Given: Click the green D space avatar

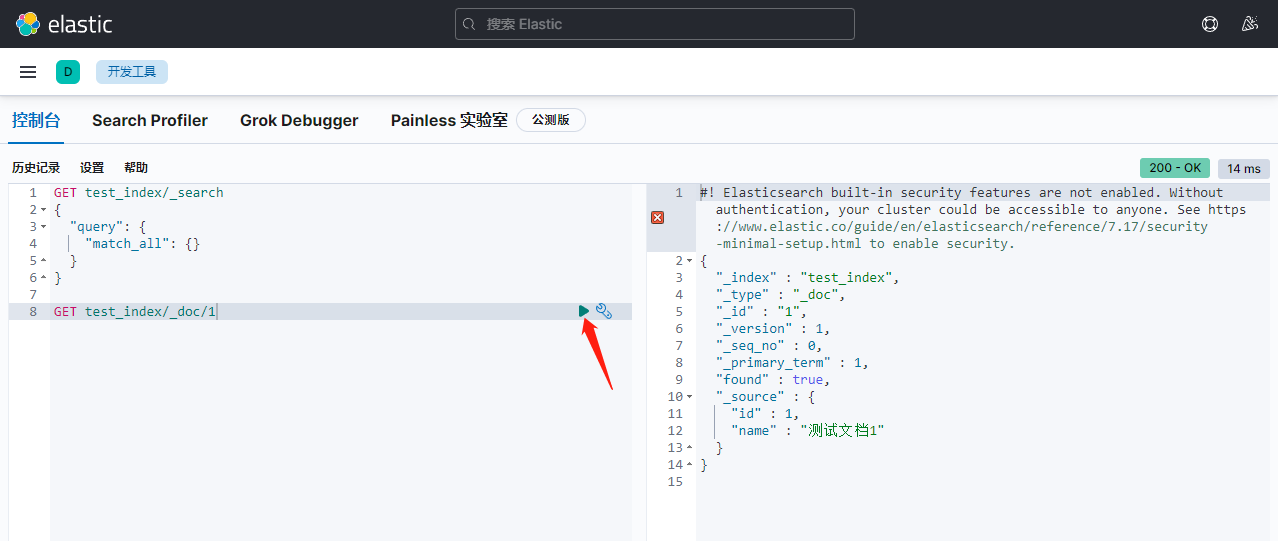Looking at the screenshot, I should (68, 72).
